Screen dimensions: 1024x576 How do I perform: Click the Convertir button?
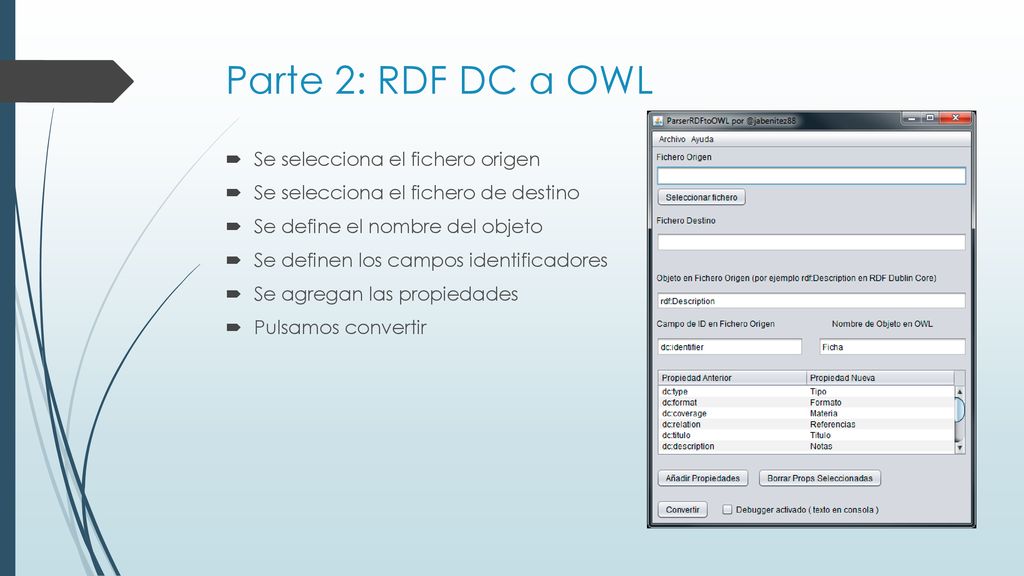[682, 509]
